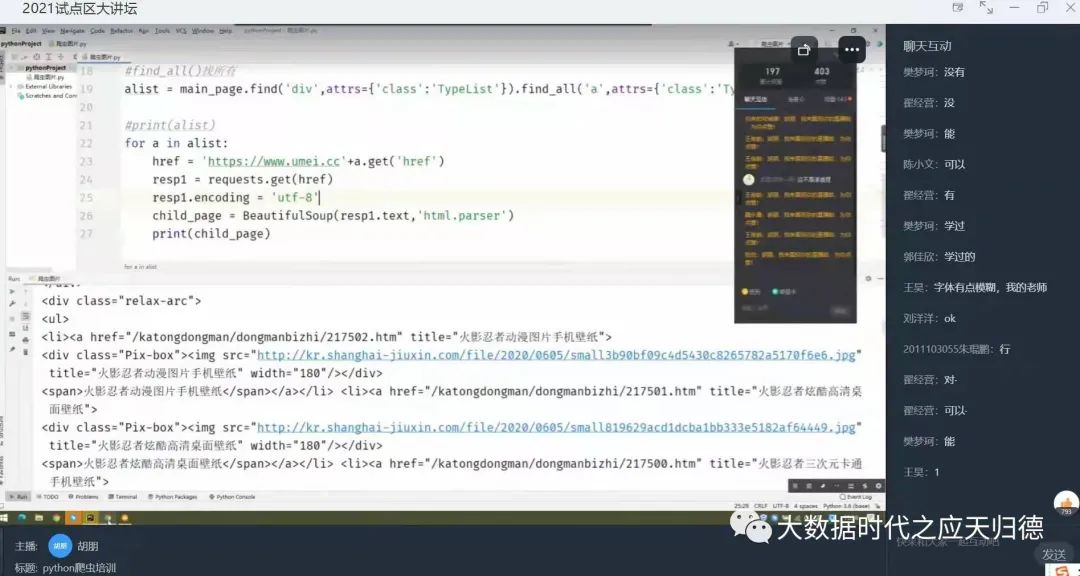Screen dimensions: 1080x576
Task: Click the 'for a in alist:' line
Action: (x=176, y=143)
